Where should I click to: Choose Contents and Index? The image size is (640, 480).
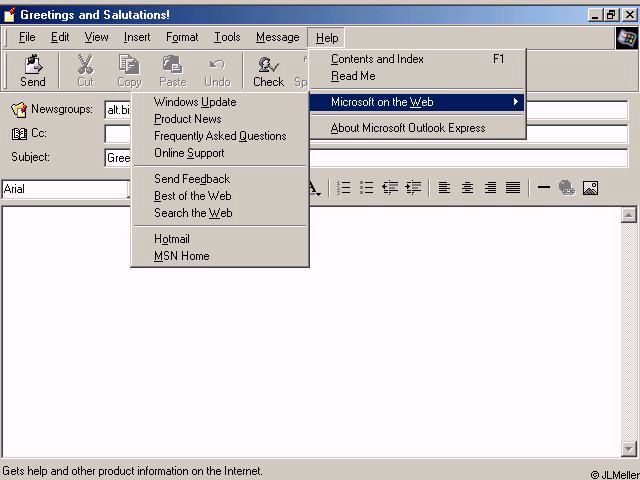point(417,59)
